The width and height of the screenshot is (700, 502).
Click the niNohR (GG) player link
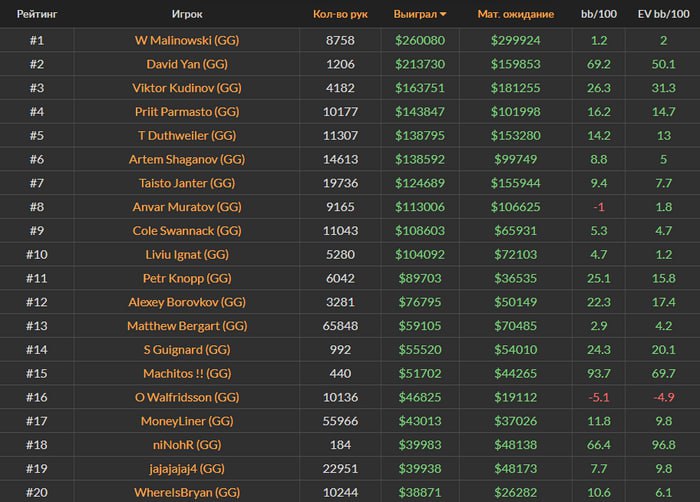pos(187,445)
